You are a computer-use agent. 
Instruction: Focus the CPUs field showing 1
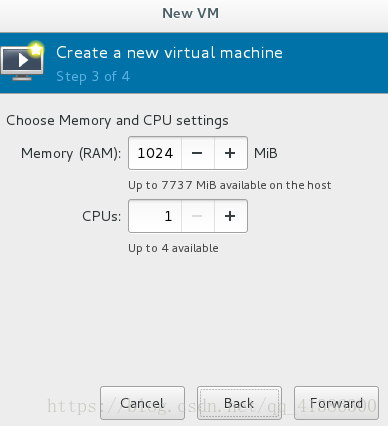(155, 216)
